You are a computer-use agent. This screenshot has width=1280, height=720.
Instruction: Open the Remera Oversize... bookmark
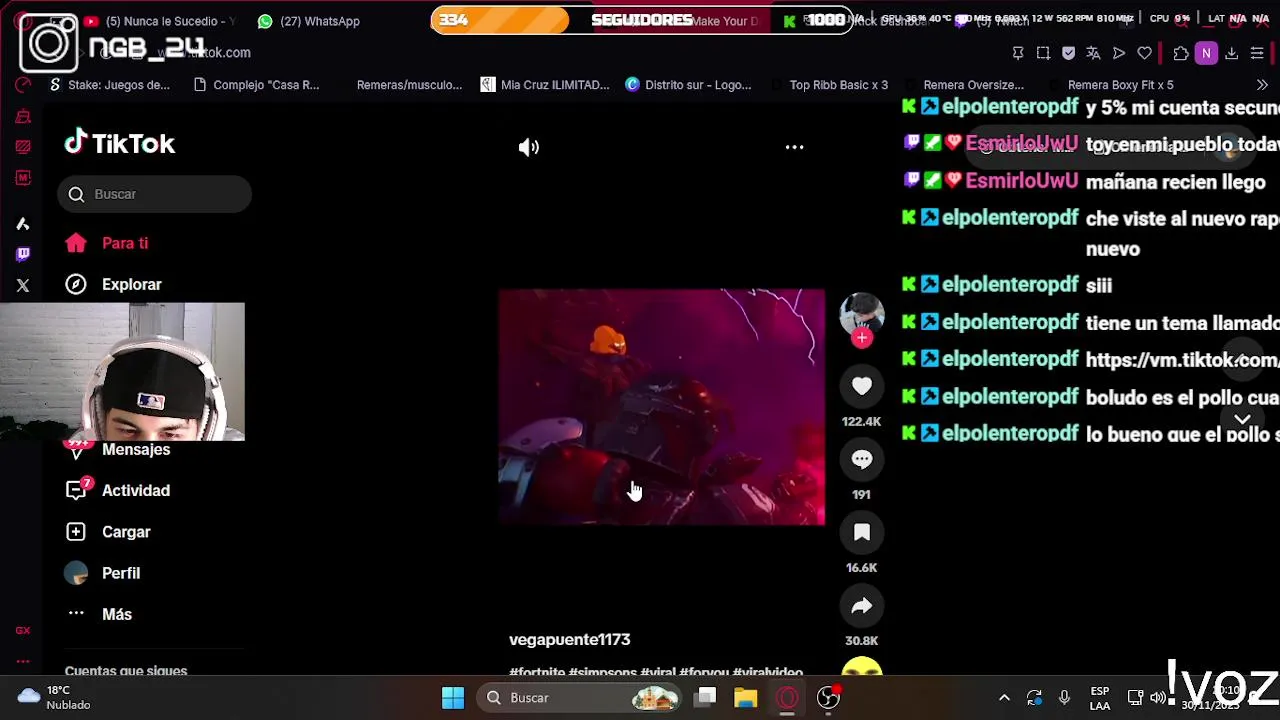coord(964,85)
